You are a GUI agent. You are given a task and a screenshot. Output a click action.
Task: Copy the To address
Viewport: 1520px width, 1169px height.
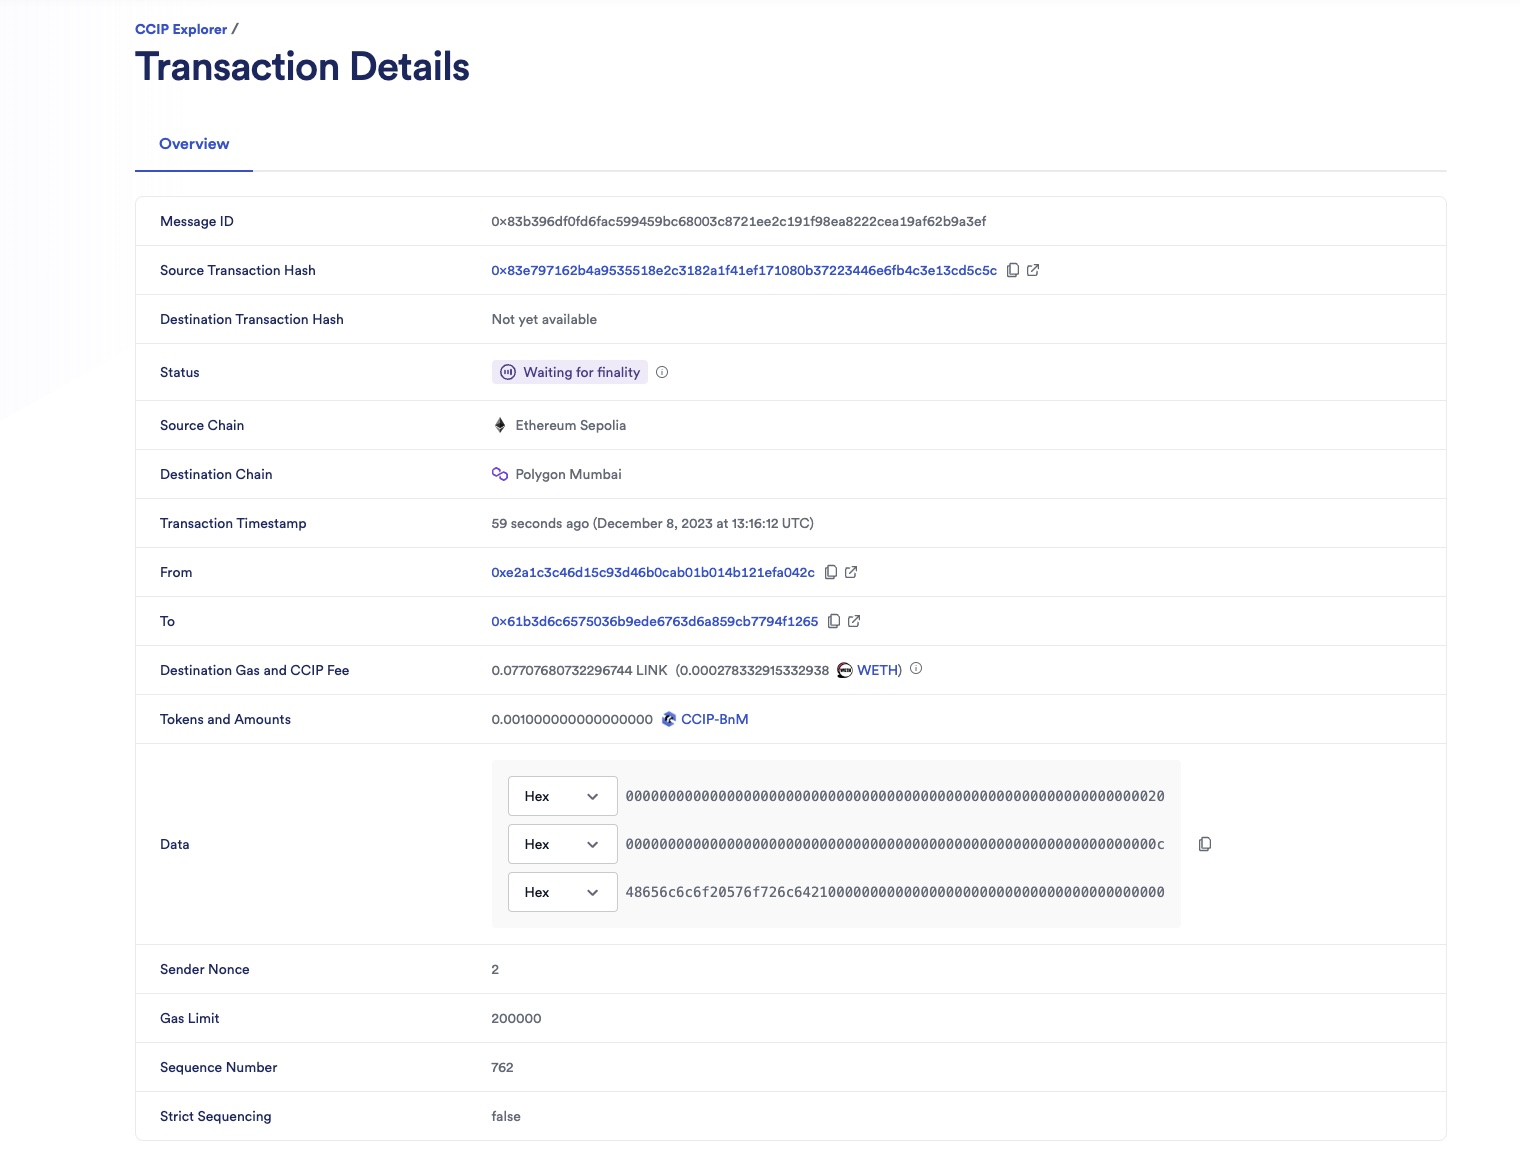point(834,621)
